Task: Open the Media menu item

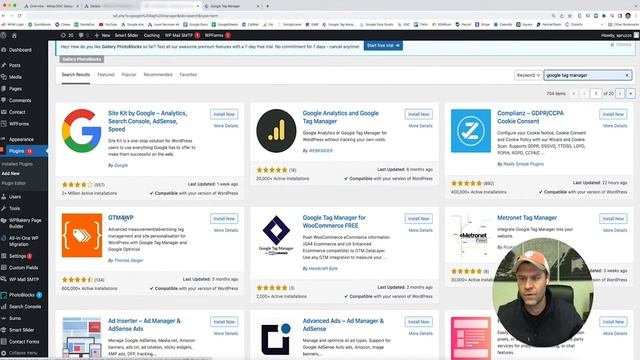Action: (x=15, y=77)
